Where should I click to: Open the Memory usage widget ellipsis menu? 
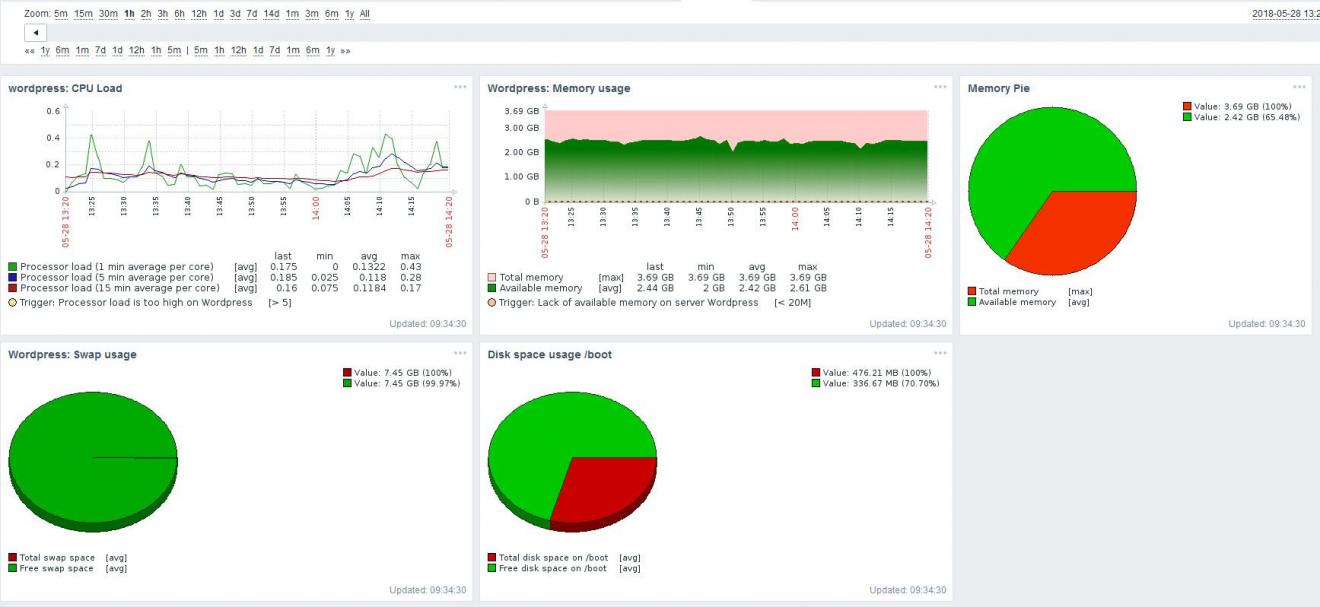point(939,87)
